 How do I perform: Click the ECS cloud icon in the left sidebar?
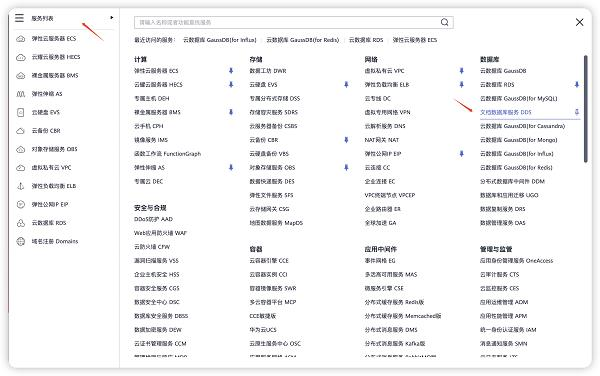pyautogui.click(x=21, y=39)
